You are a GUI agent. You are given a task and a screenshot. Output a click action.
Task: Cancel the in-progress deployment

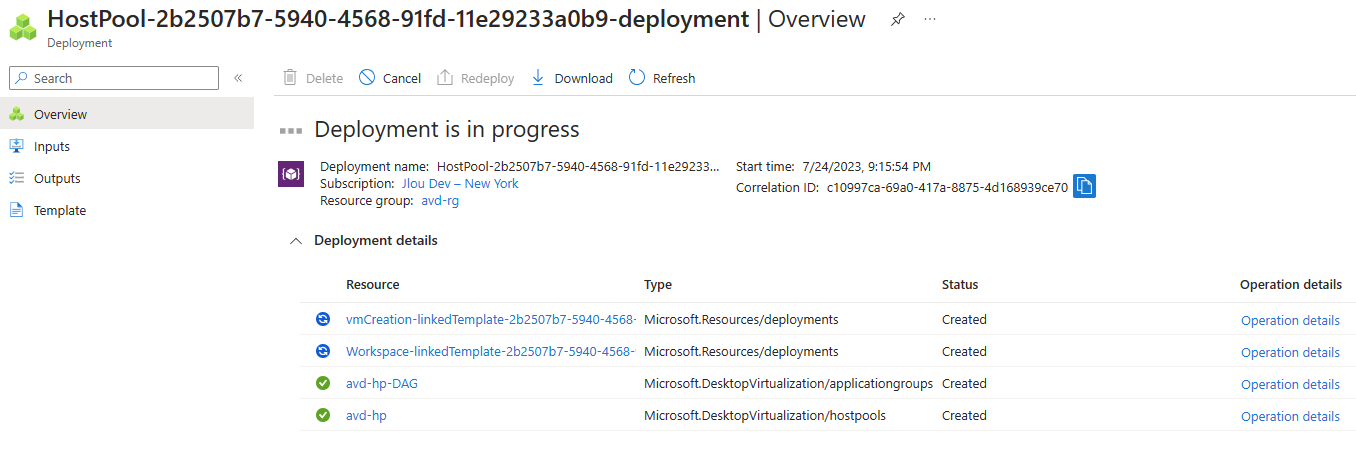(390, 78)
